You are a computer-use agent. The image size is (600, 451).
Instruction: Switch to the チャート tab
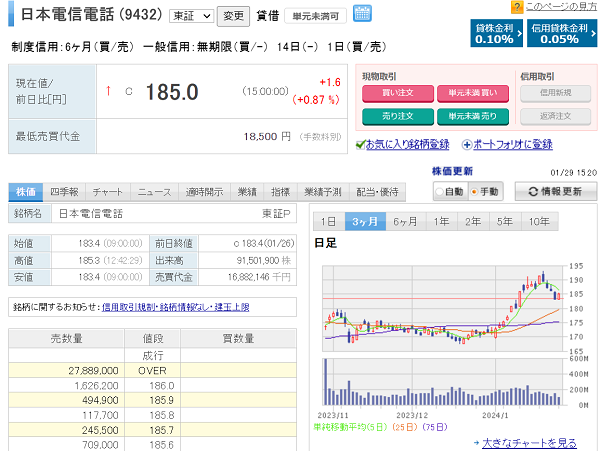[x=108, y=191]
